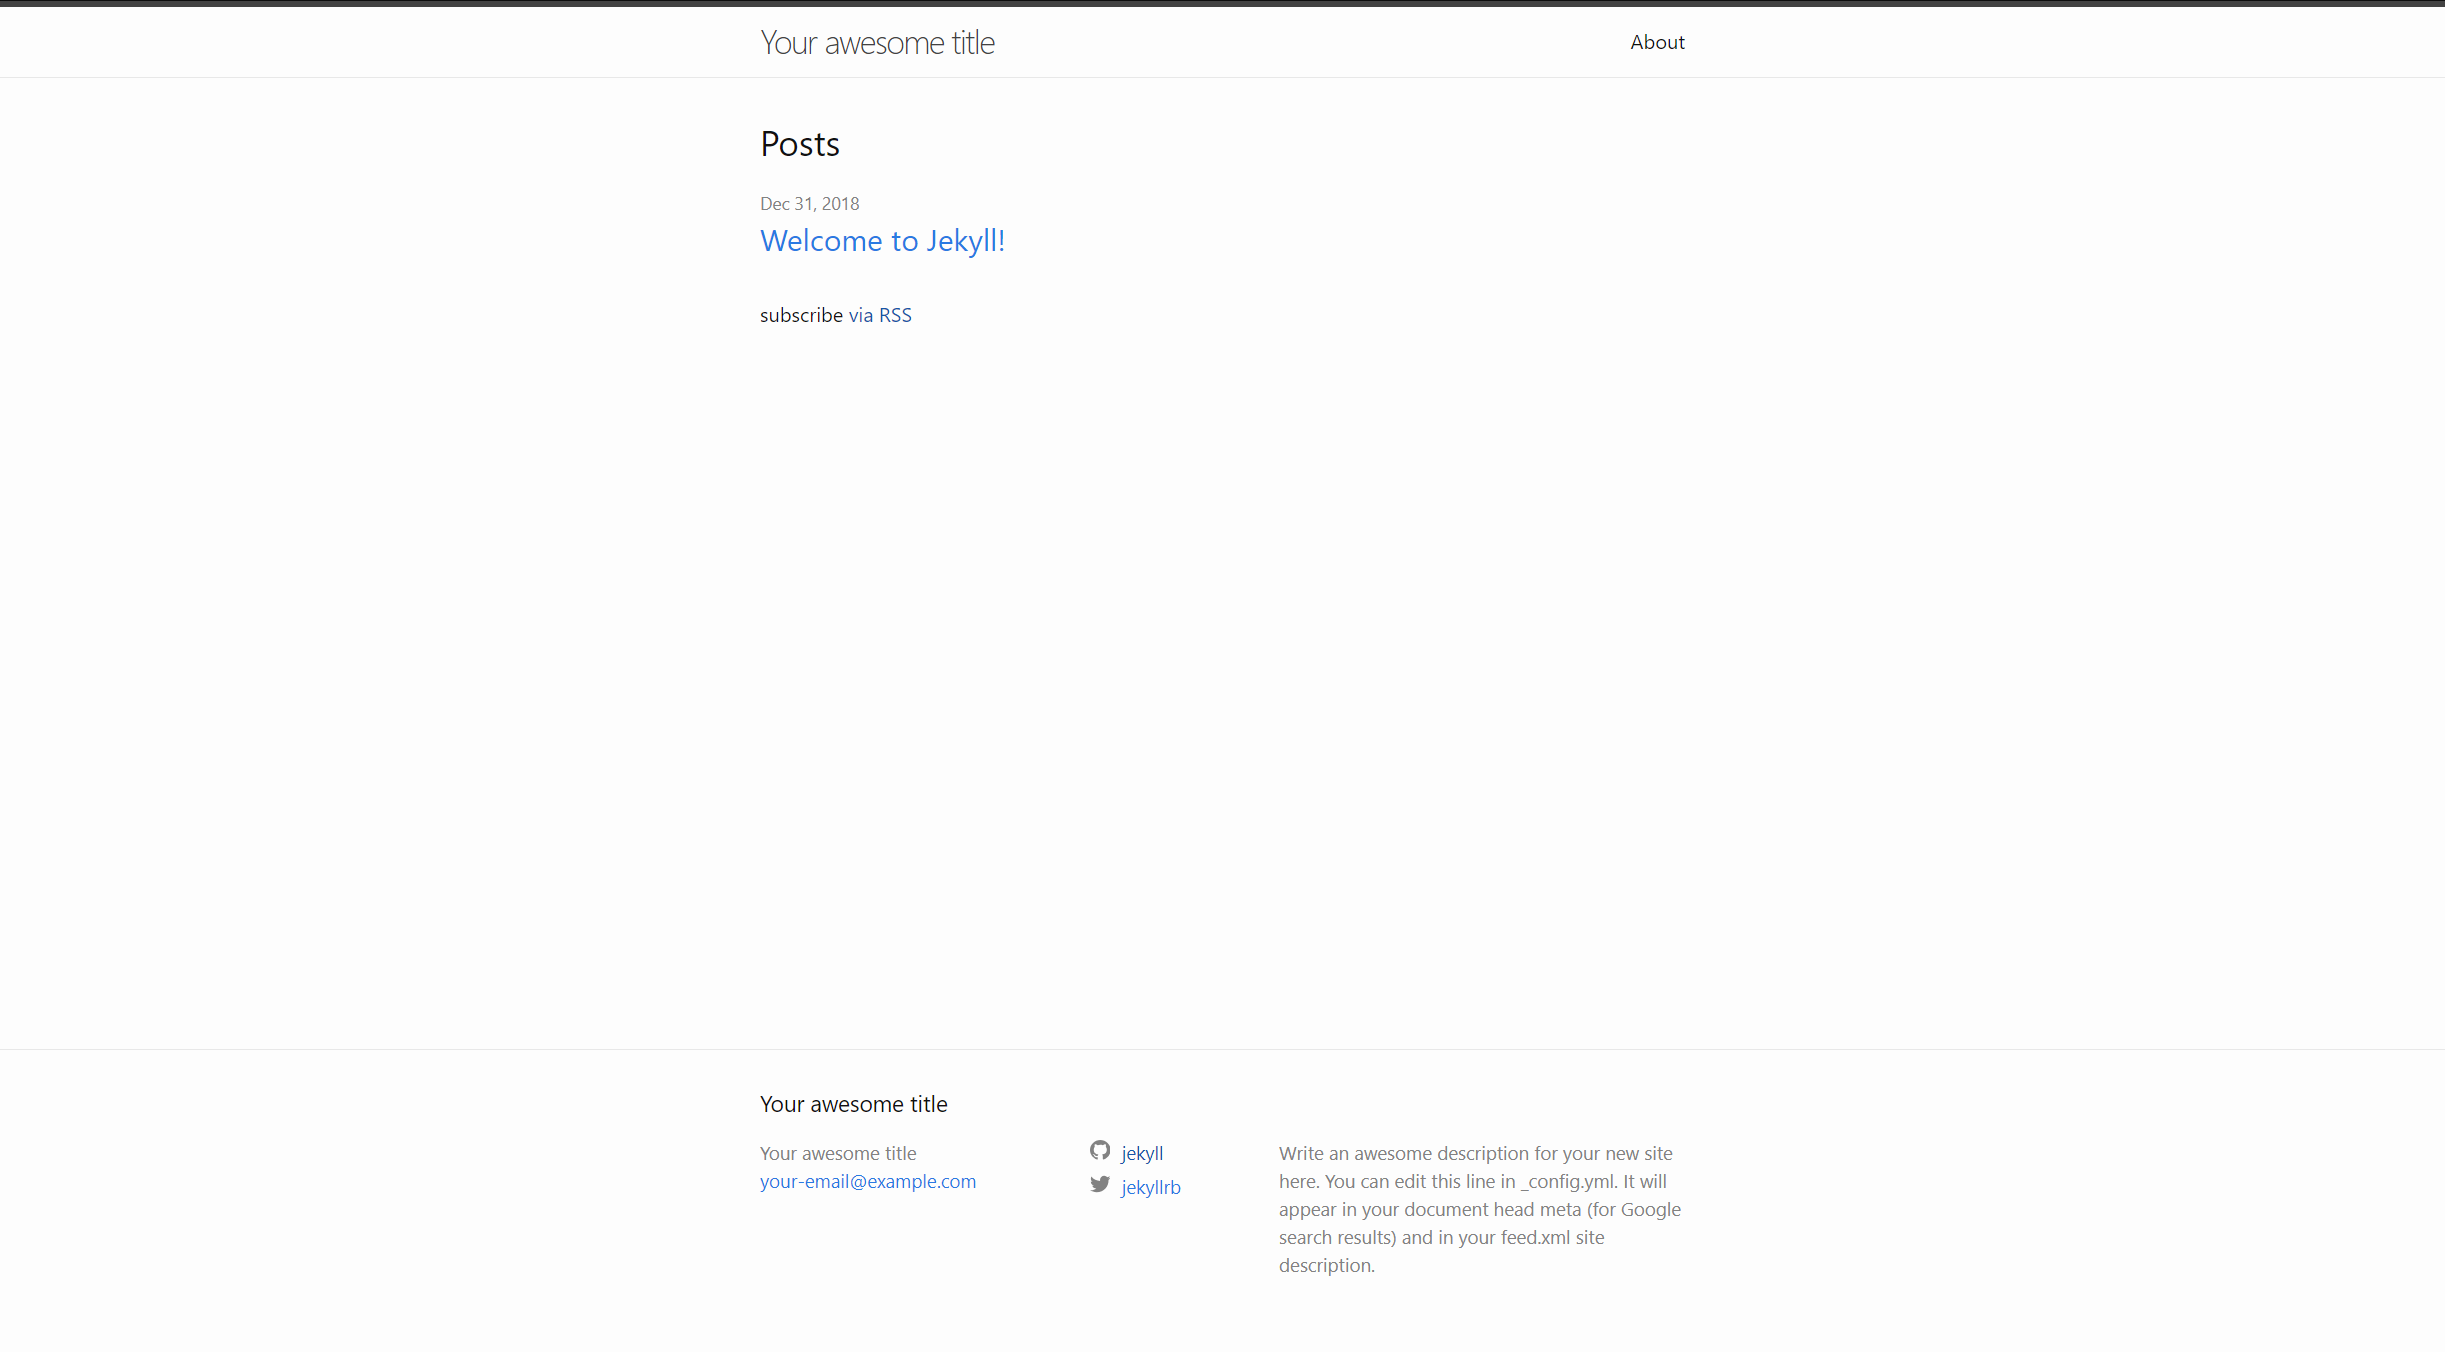Viewport: 2445px width, 1352px height.
Task: Click the footer site description paragraph
Action: [1480, 1209]
